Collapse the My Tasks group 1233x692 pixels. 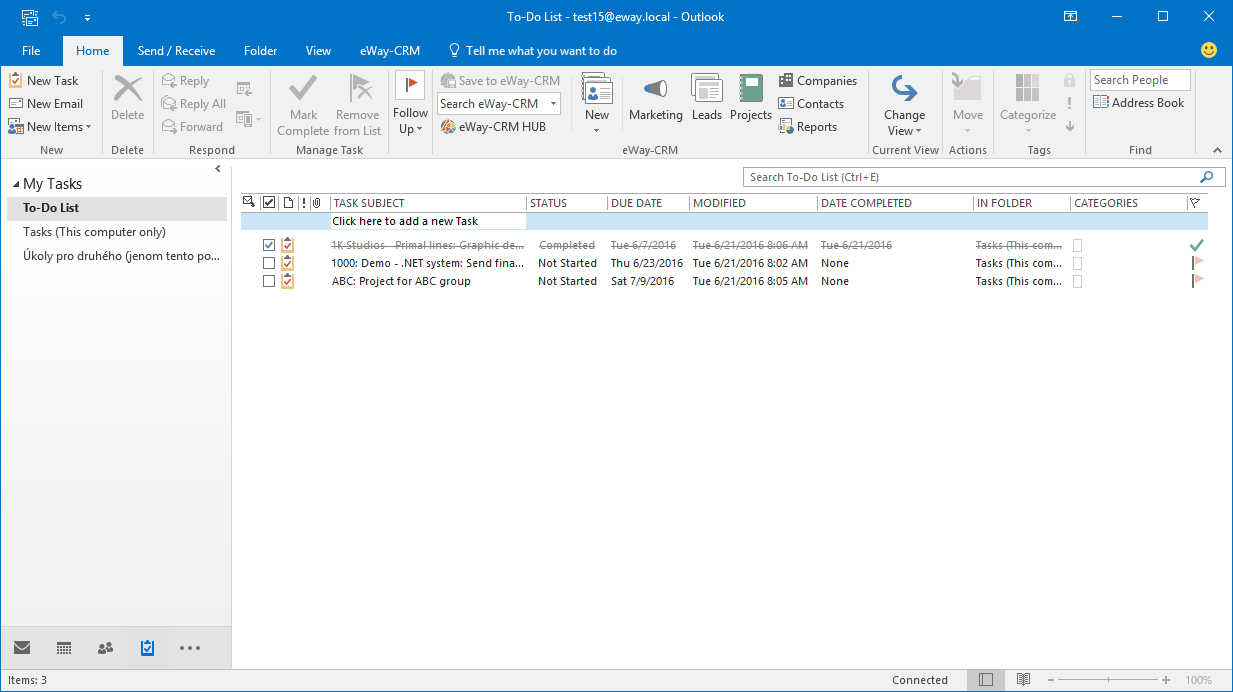pyautogui.click(x=15, y=185)
